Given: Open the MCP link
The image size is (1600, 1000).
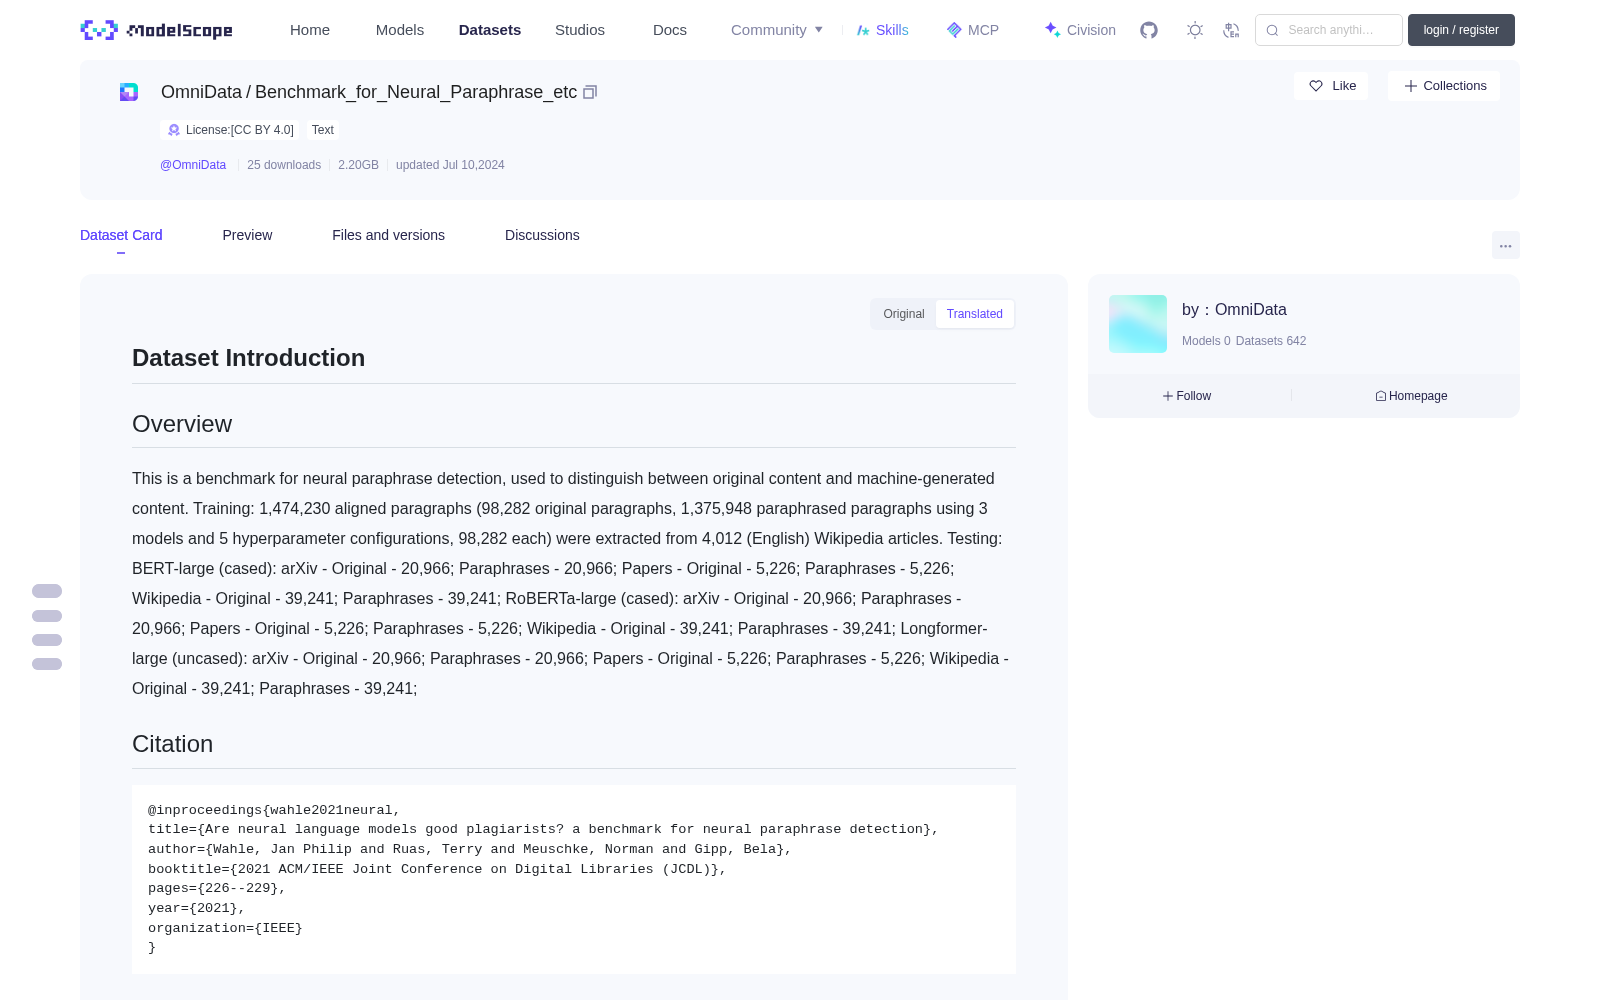Looking at the screenshot, I should (973, 30).
